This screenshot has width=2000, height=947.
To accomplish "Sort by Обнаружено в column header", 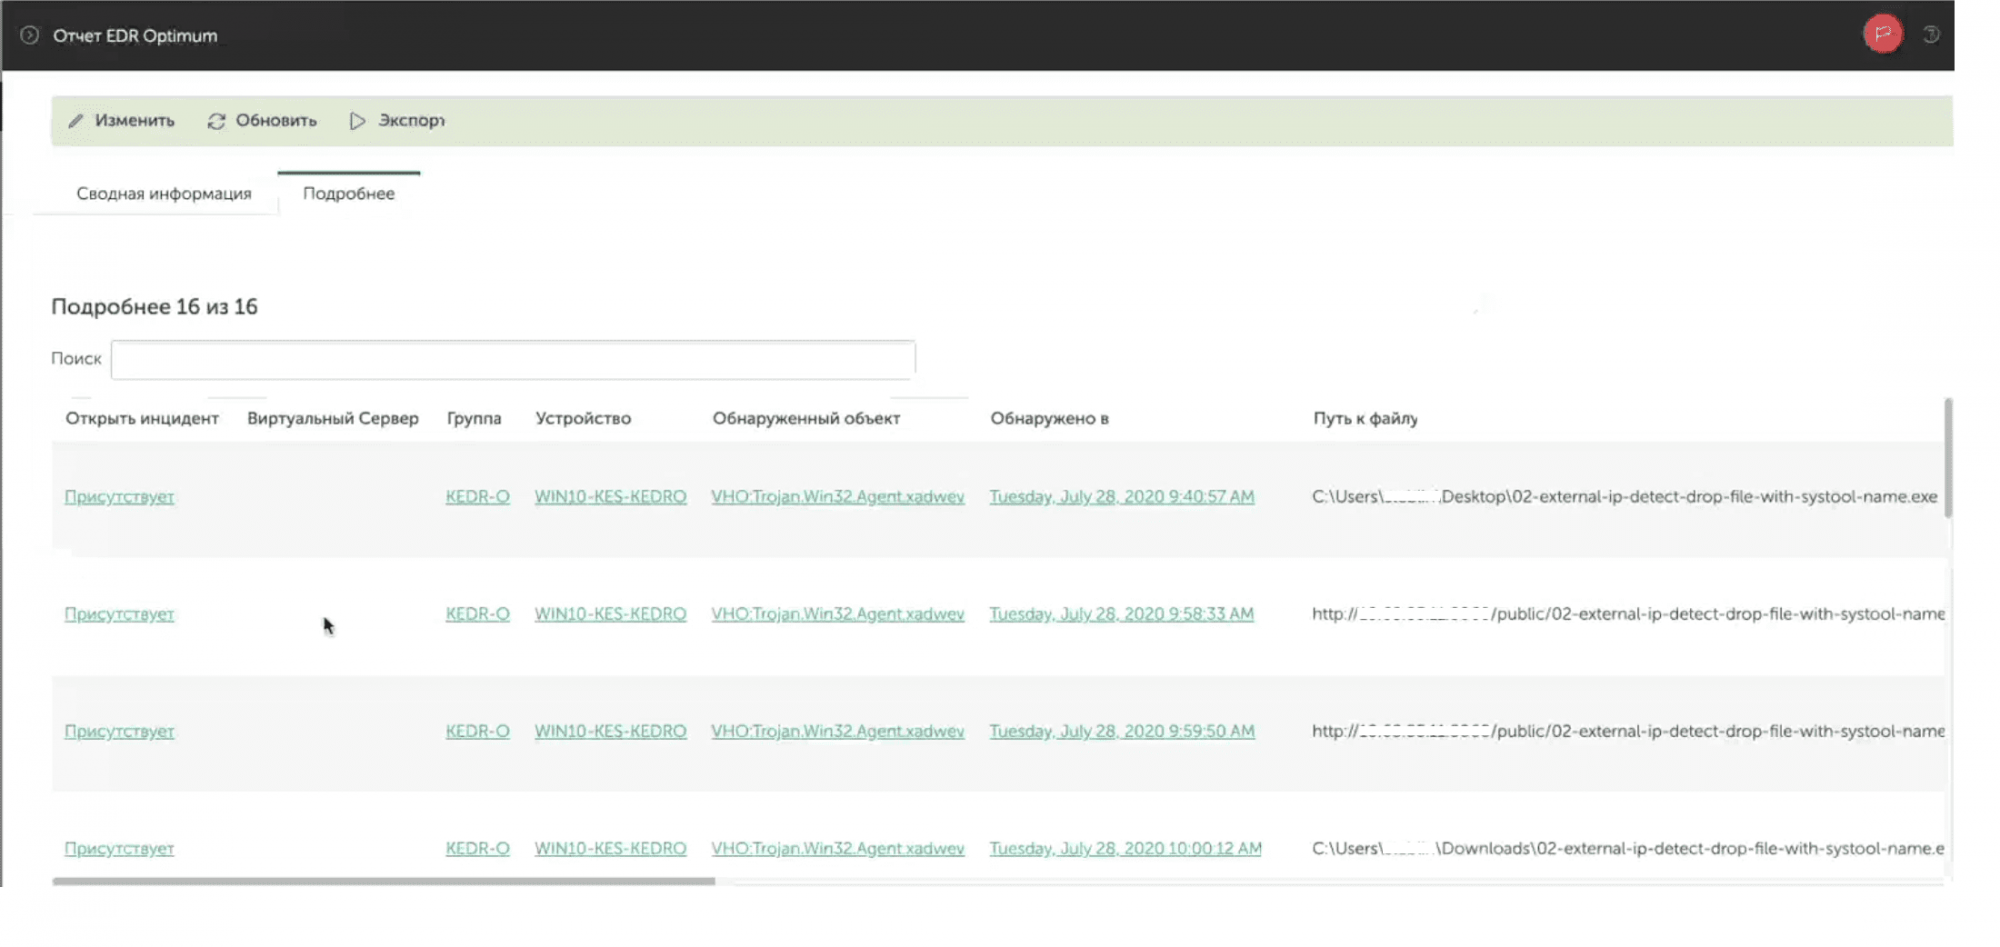I will coord(1049,418).
